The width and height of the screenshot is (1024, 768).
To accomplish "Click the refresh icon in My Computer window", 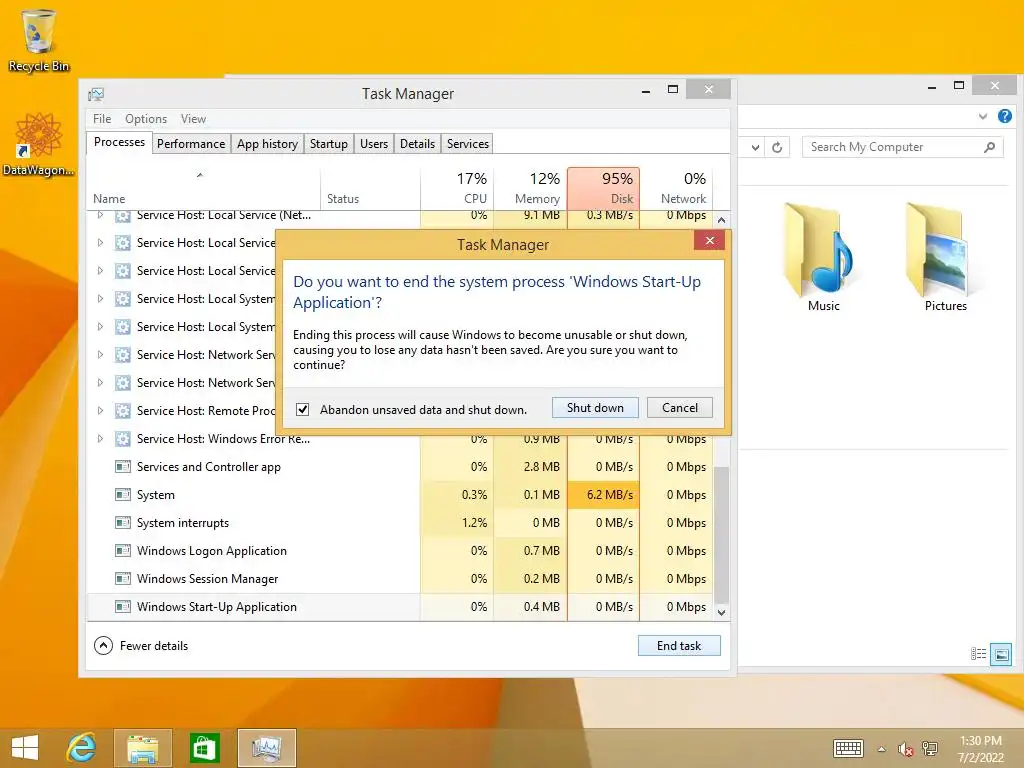I will point(777,148).
